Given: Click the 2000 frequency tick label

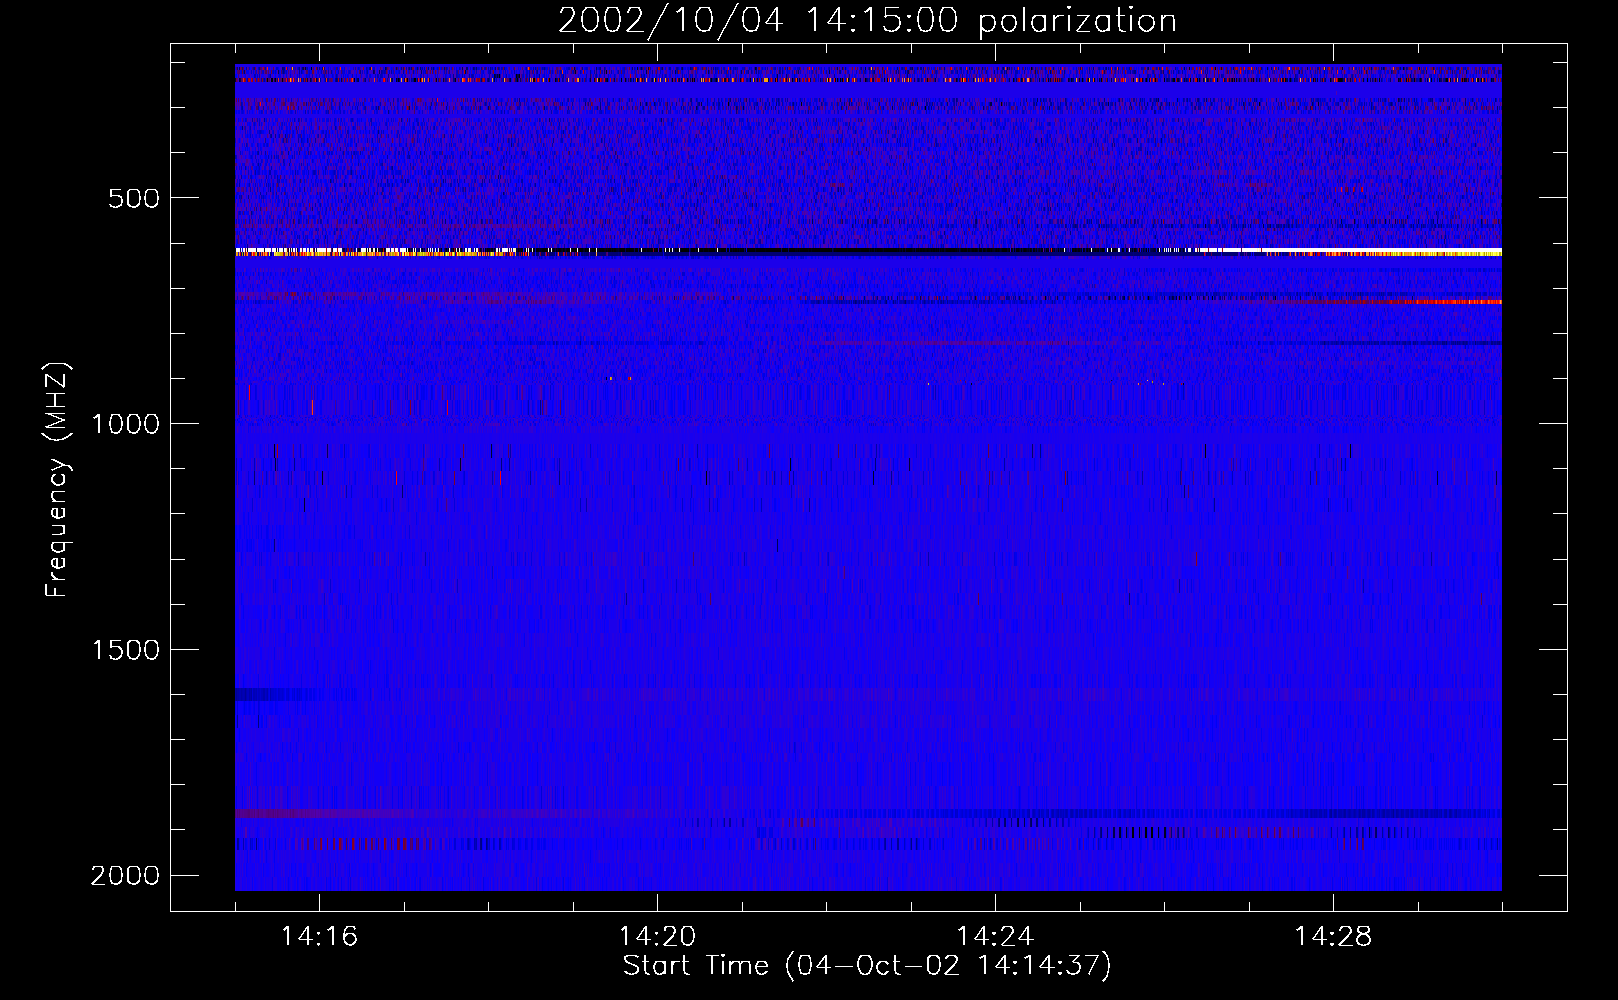Looking at the screenshot, I should [x=124, y=876].
